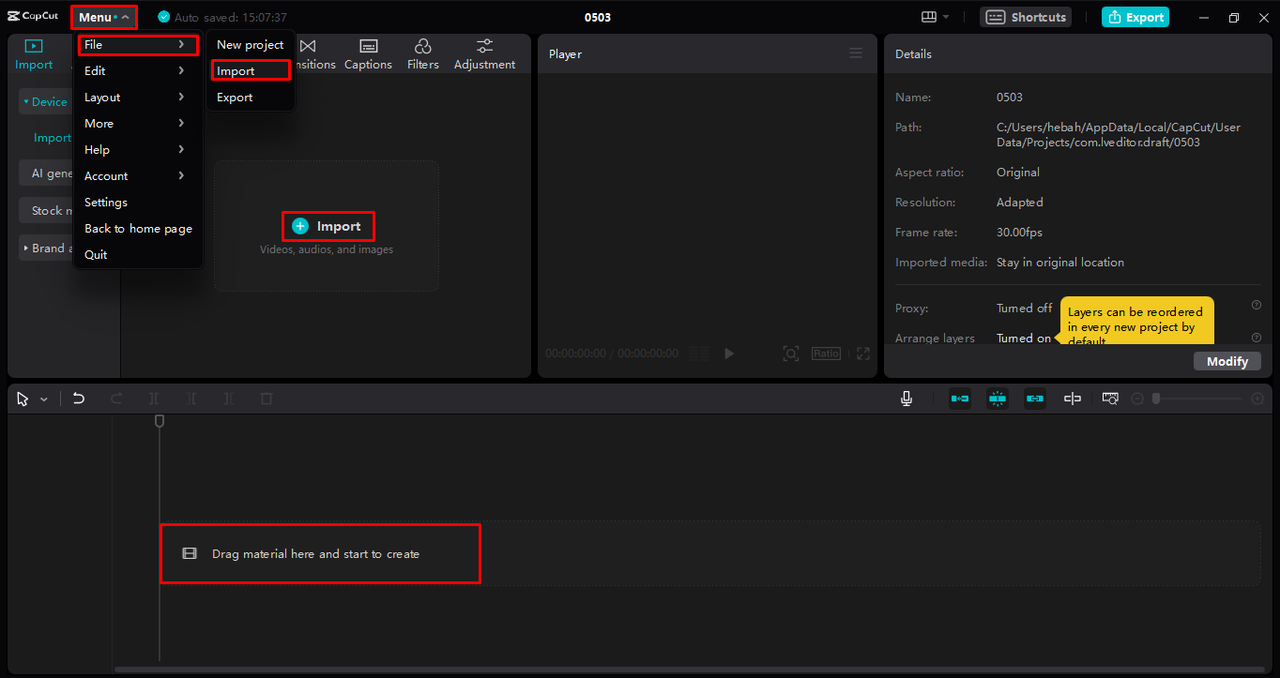Open the Edit submenu
The width and height of the screenshot is (1280, 678).
(138, 71)
